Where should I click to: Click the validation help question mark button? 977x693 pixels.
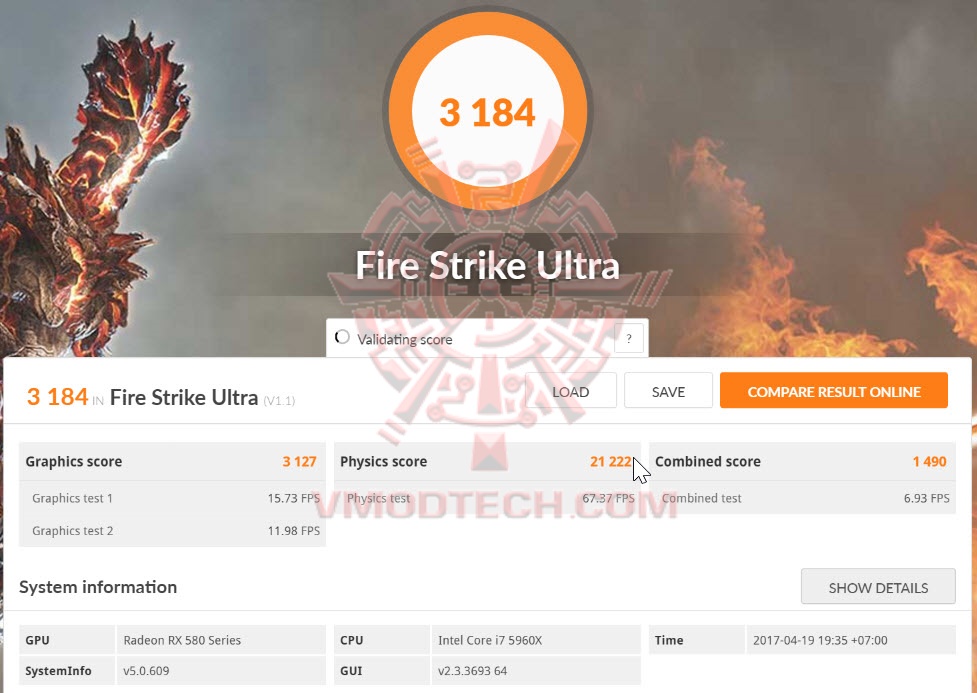629,339
